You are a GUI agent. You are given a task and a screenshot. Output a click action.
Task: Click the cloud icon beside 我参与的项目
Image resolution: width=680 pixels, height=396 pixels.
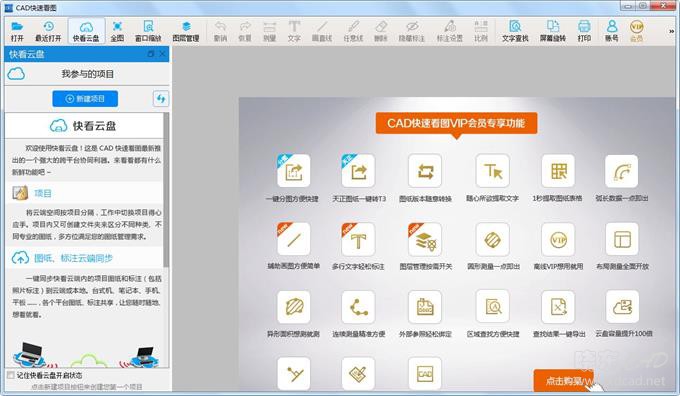point(16,74)
